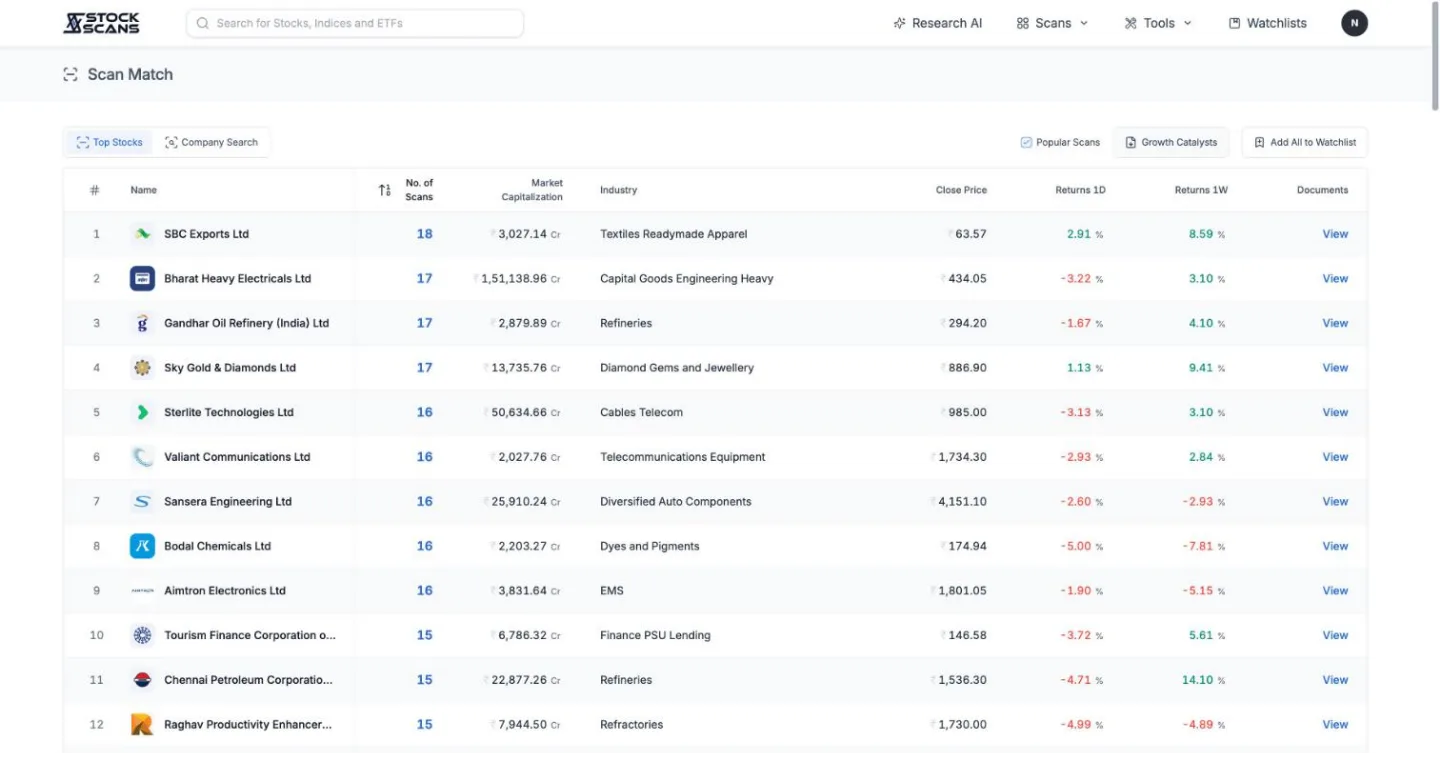Click the Market Capitalization column header
The image size is (1440, 757).
[532, 190]
